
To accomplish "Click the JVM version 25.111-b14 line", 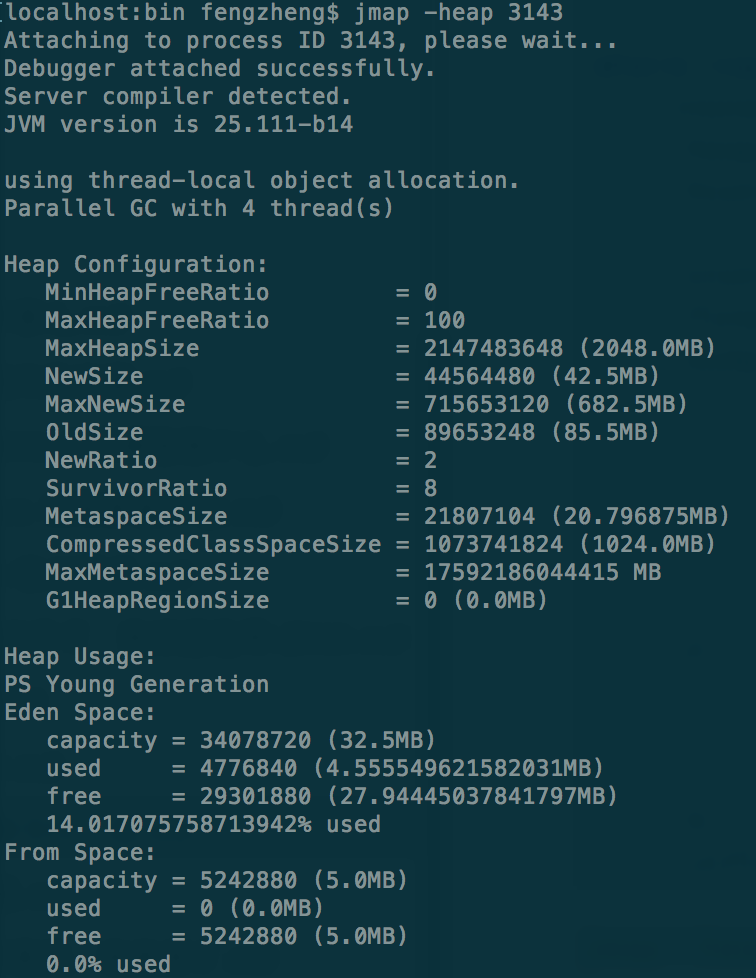I will pyautogui.click(x=178, y=125).
